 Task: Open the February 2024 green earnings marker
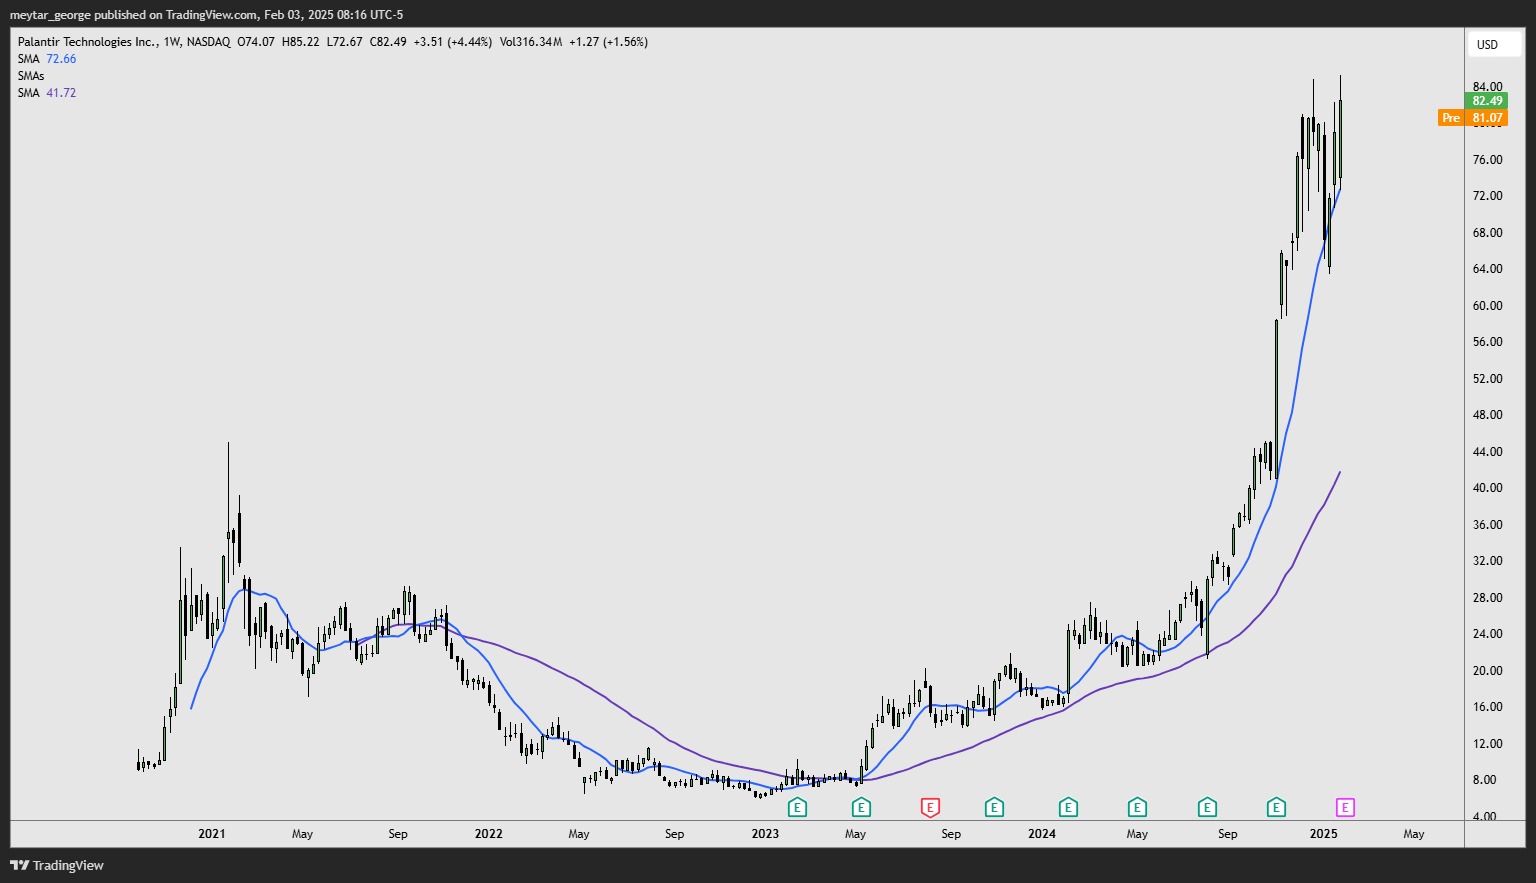point(1068,807)
